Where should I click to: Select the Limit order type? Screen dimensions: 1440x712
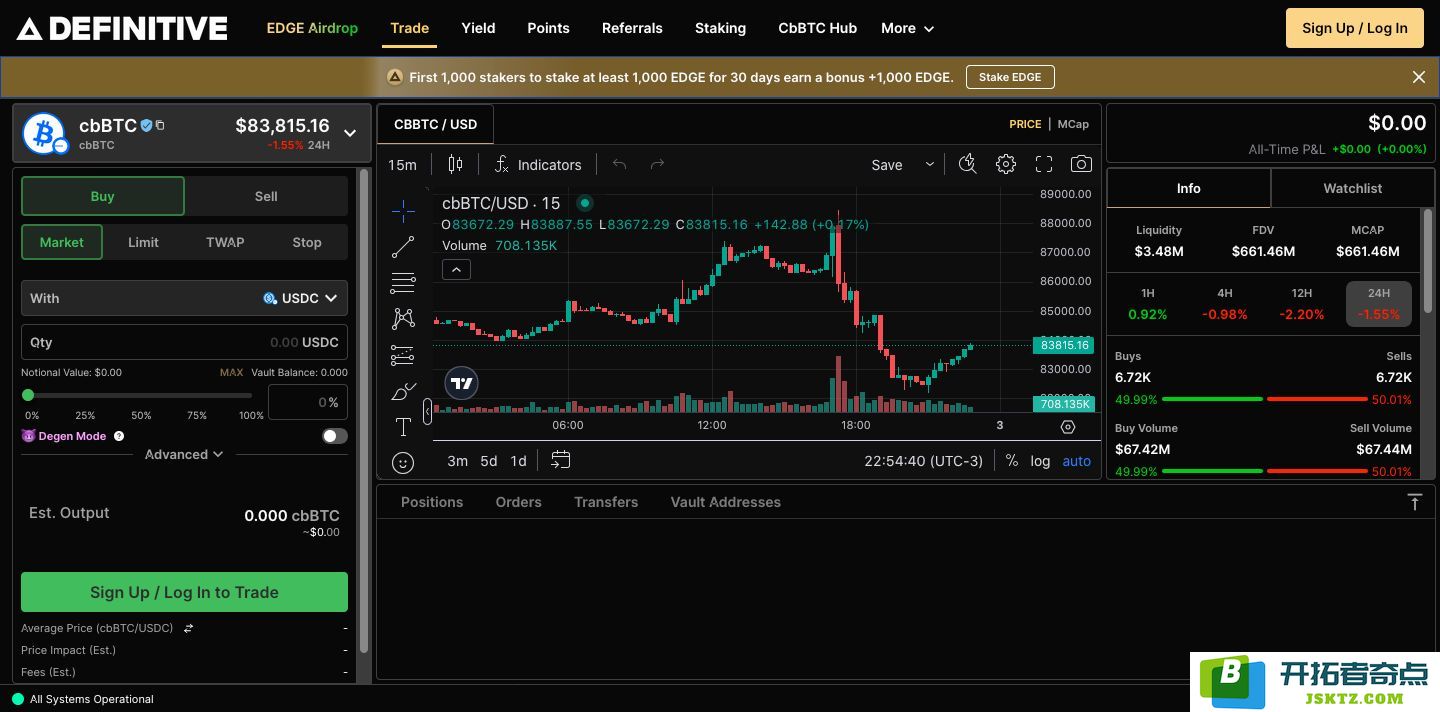click(x=143, y=242)
